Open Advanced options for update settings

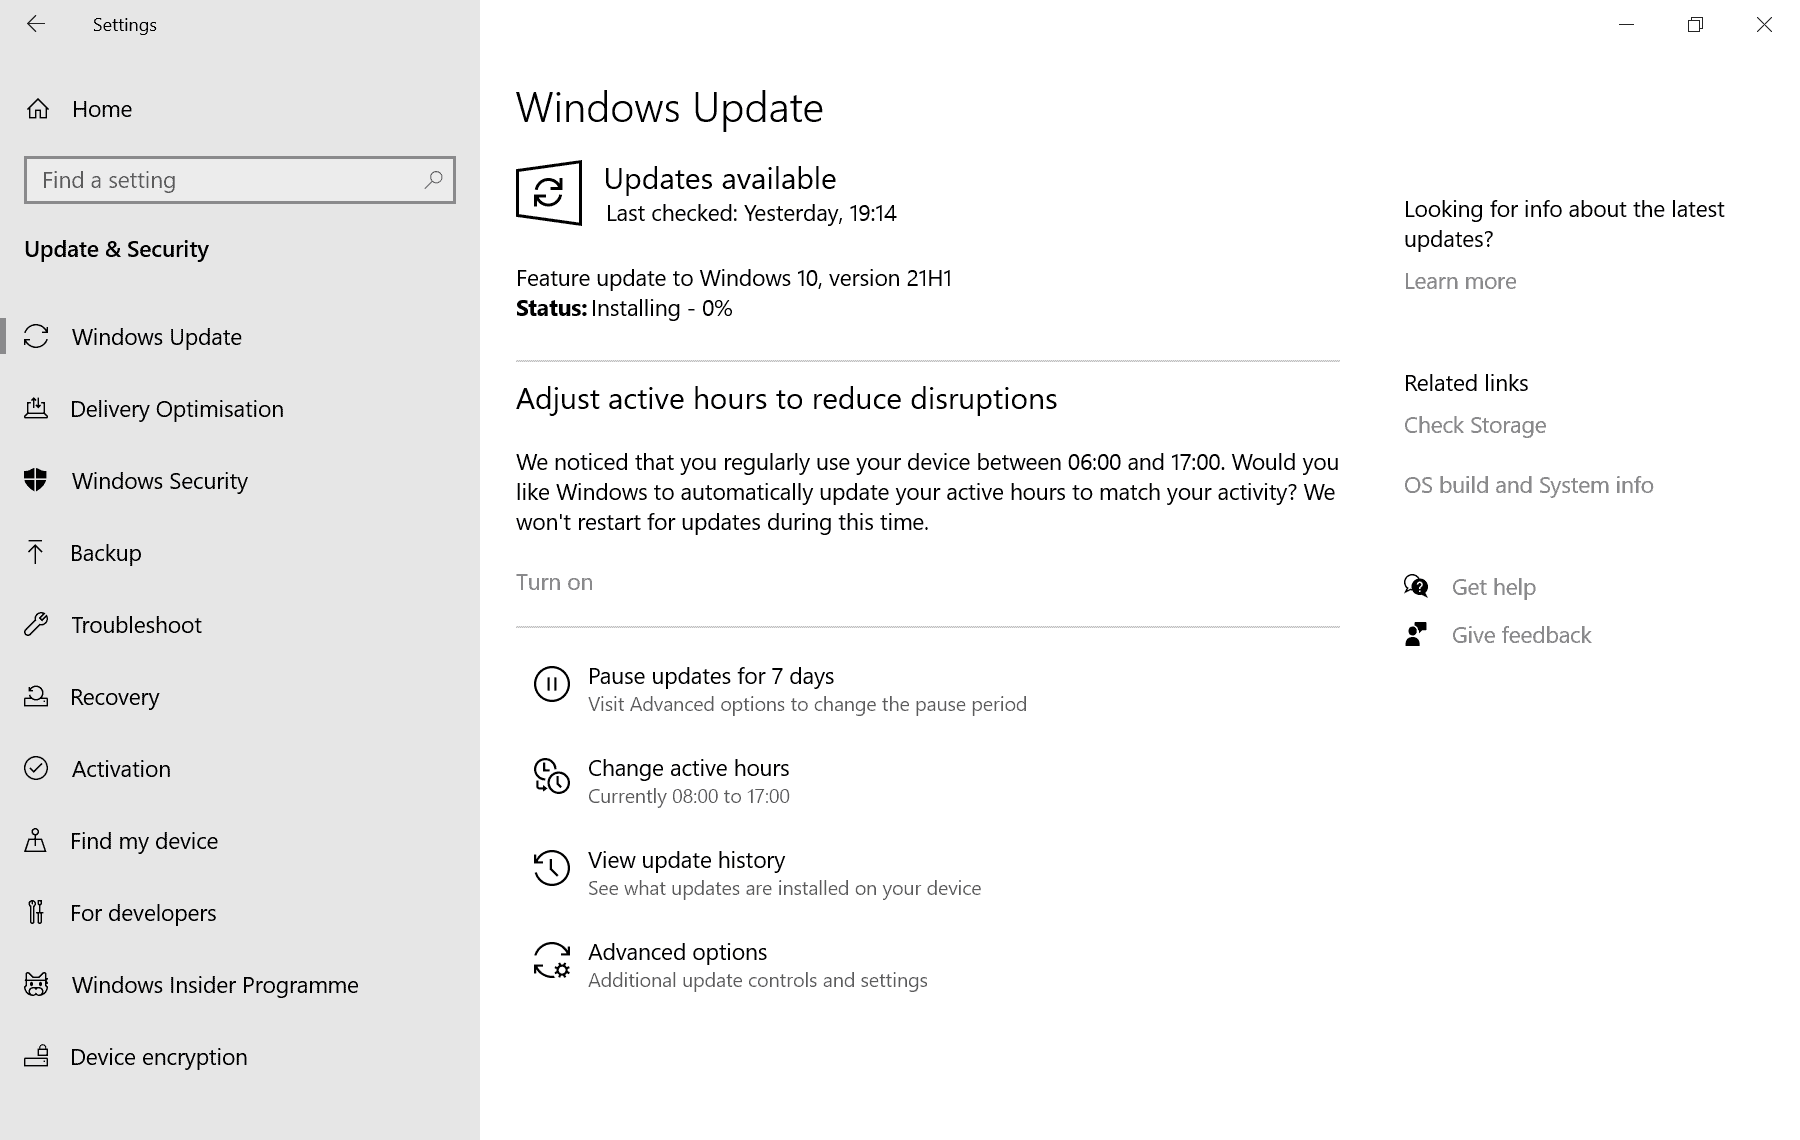(x=677, y=952)
